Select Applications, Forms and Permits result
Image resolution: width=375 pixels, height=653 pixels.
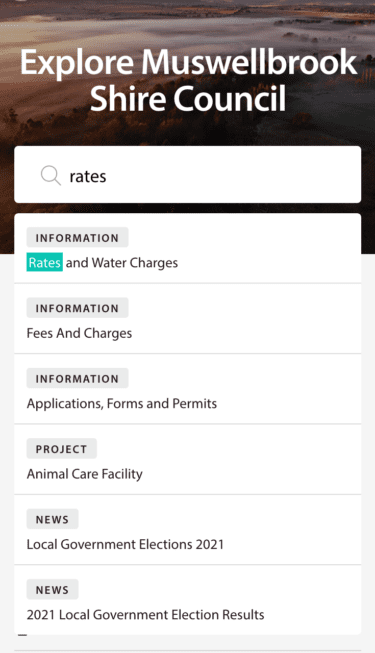pos(188,389)
